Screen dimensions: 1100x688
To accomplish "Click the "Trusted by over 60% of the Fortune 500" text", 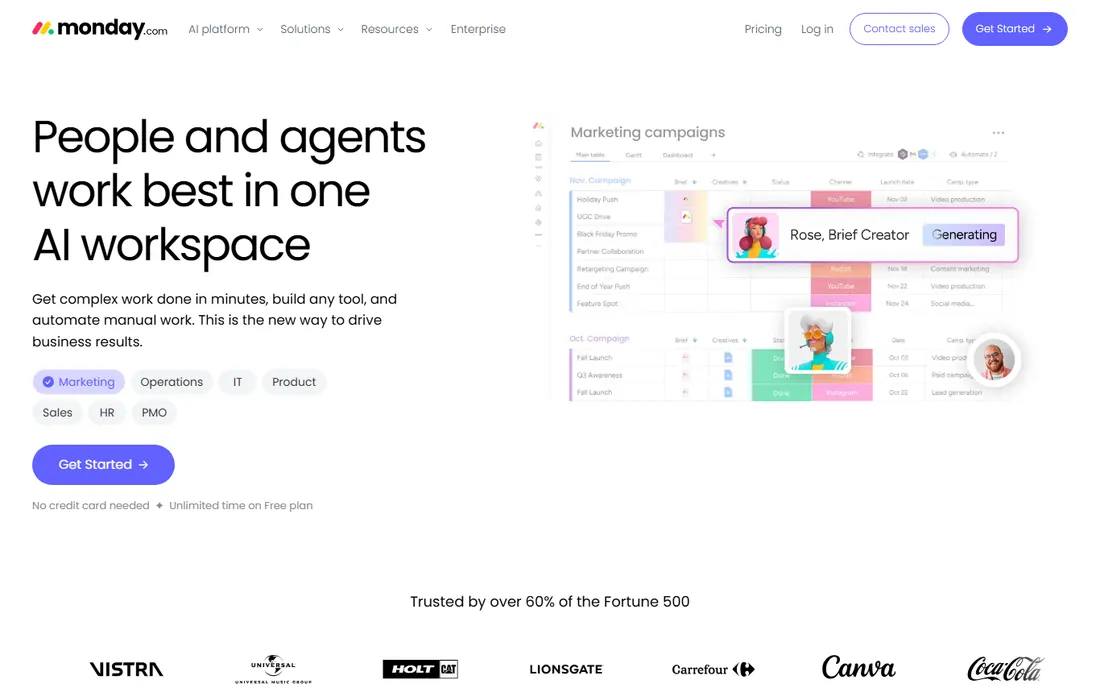I will 550,602.
